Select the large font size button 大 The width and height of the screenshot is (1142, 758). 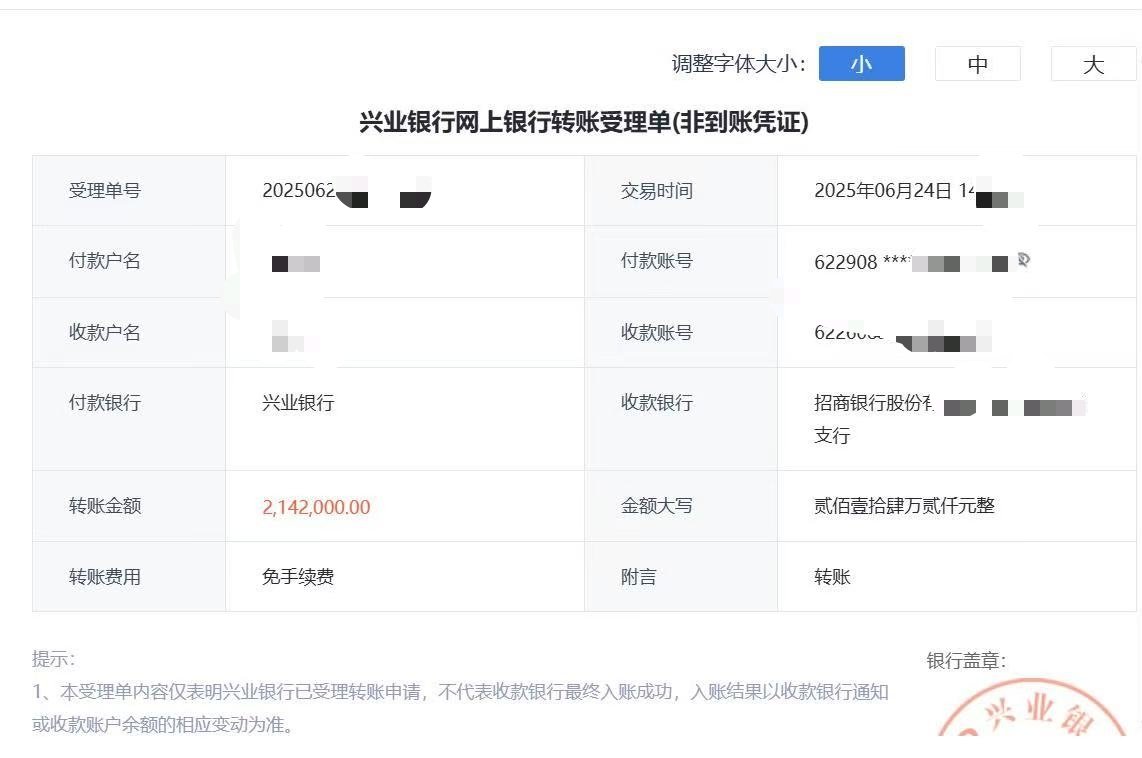(1093, 63)
